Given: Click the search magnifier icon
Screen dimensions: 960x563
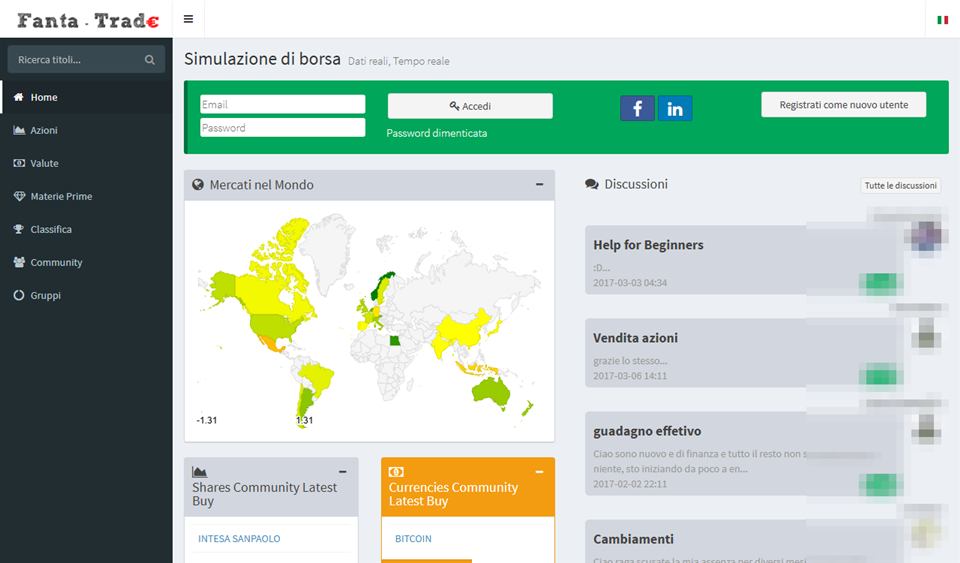Looking at the screenshot, I should click(149, 60).
